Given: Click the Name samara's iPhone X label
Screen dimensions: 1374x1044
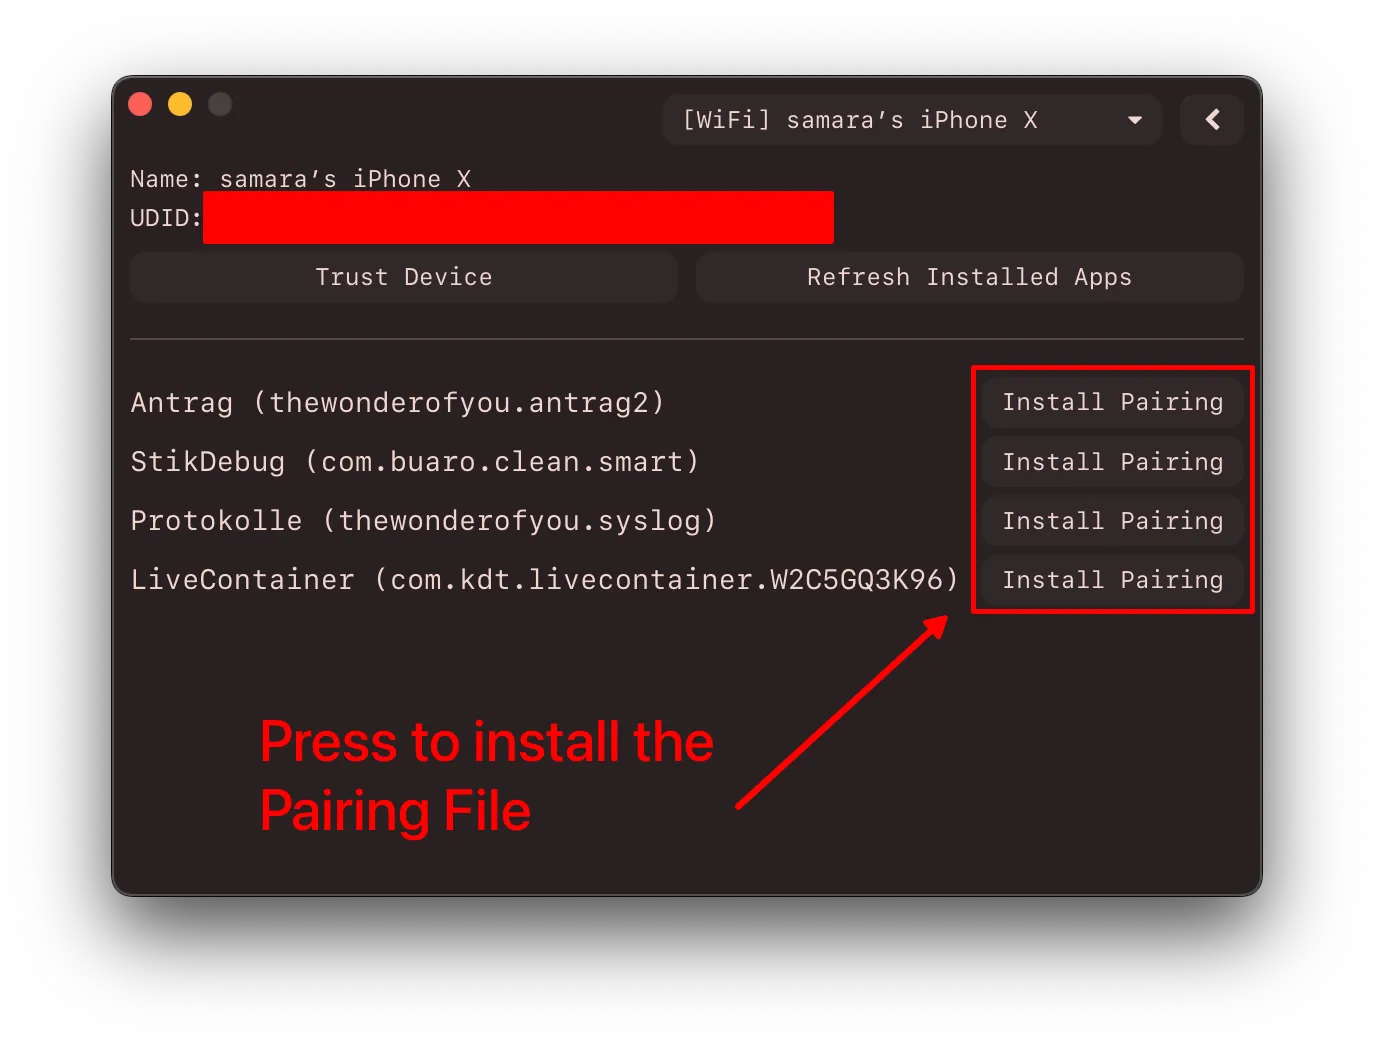Looking at the screenshot, I should point(300,178).
